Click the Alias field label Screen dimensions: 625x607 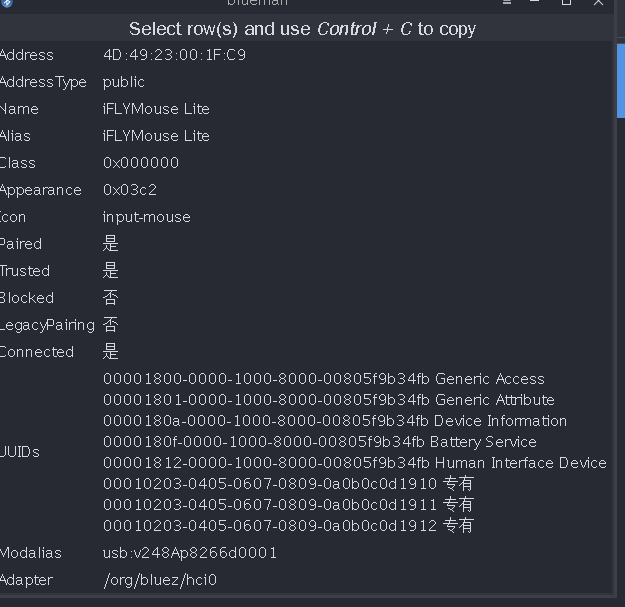[x=15, y=136]
